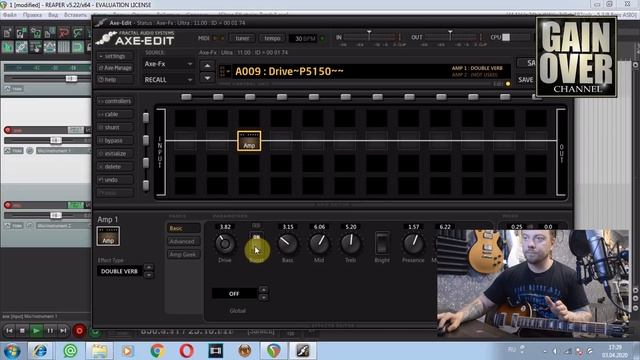This screenshot has height=360, width=640.
Task: Click the initialize button
Action: pos(115,153)
